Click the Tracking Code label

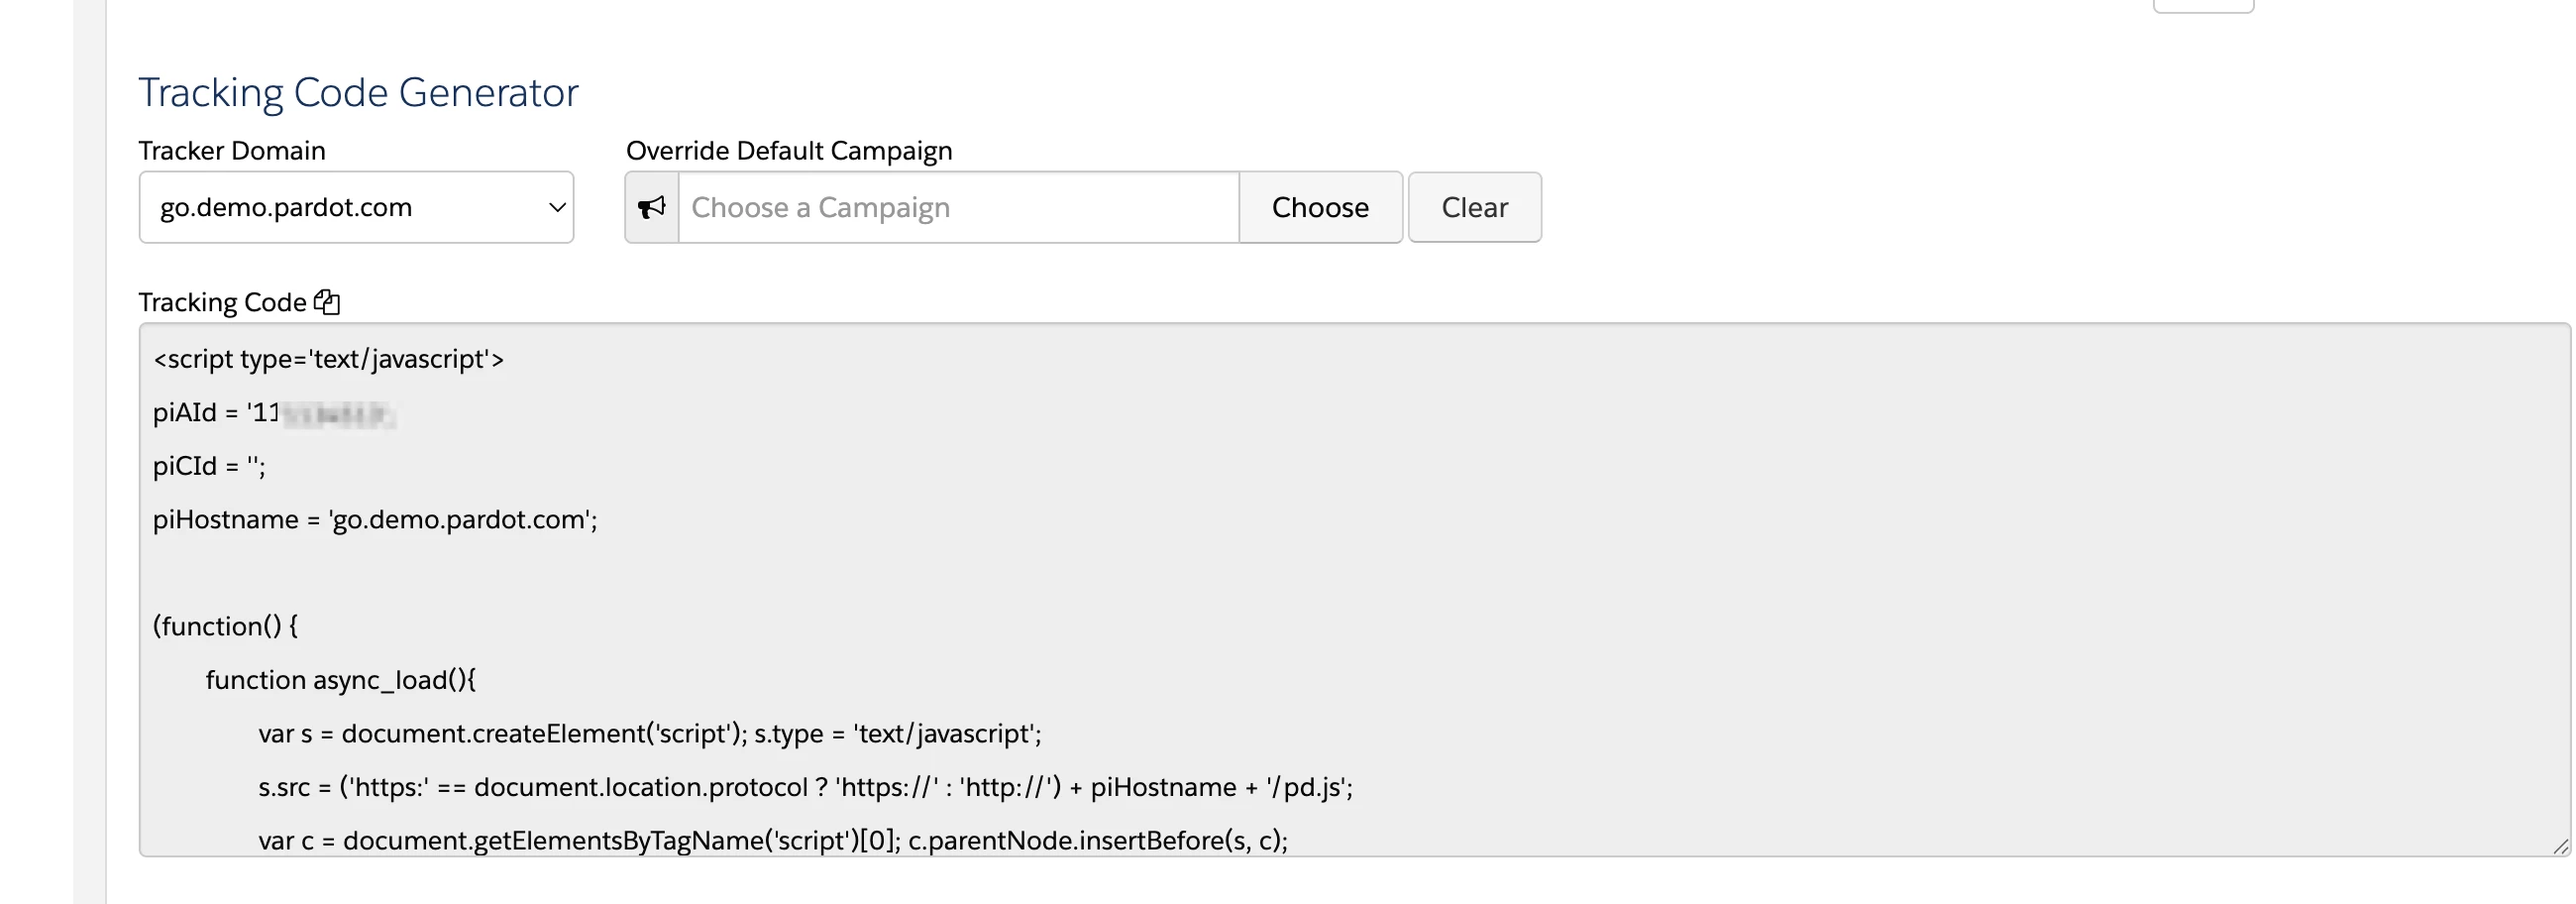222,302
